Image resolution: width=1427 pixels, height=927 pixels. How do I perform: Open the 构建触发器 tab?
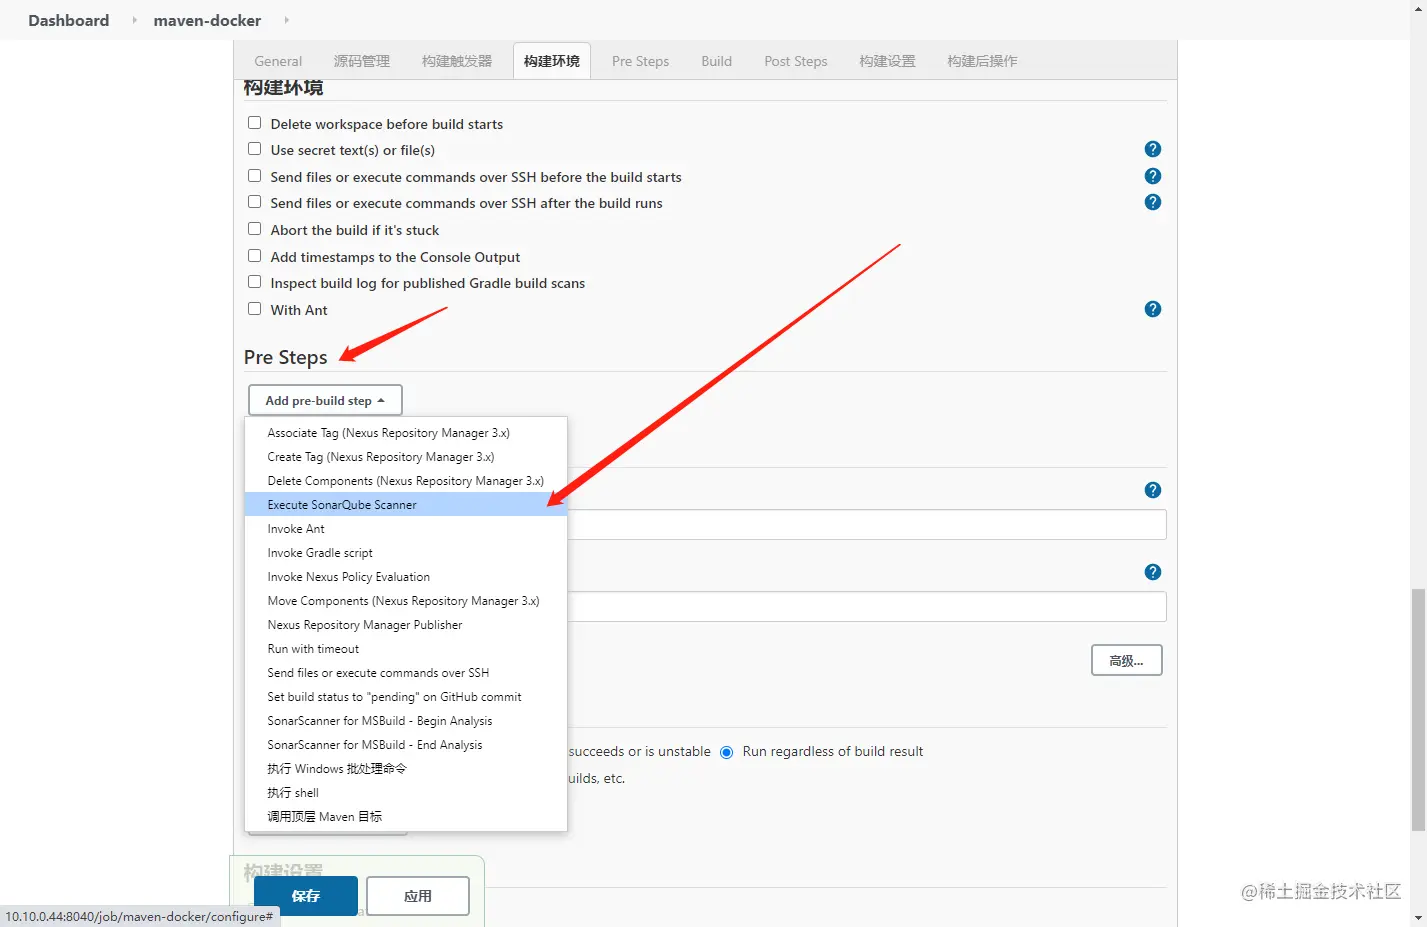[x=457, y=61]
